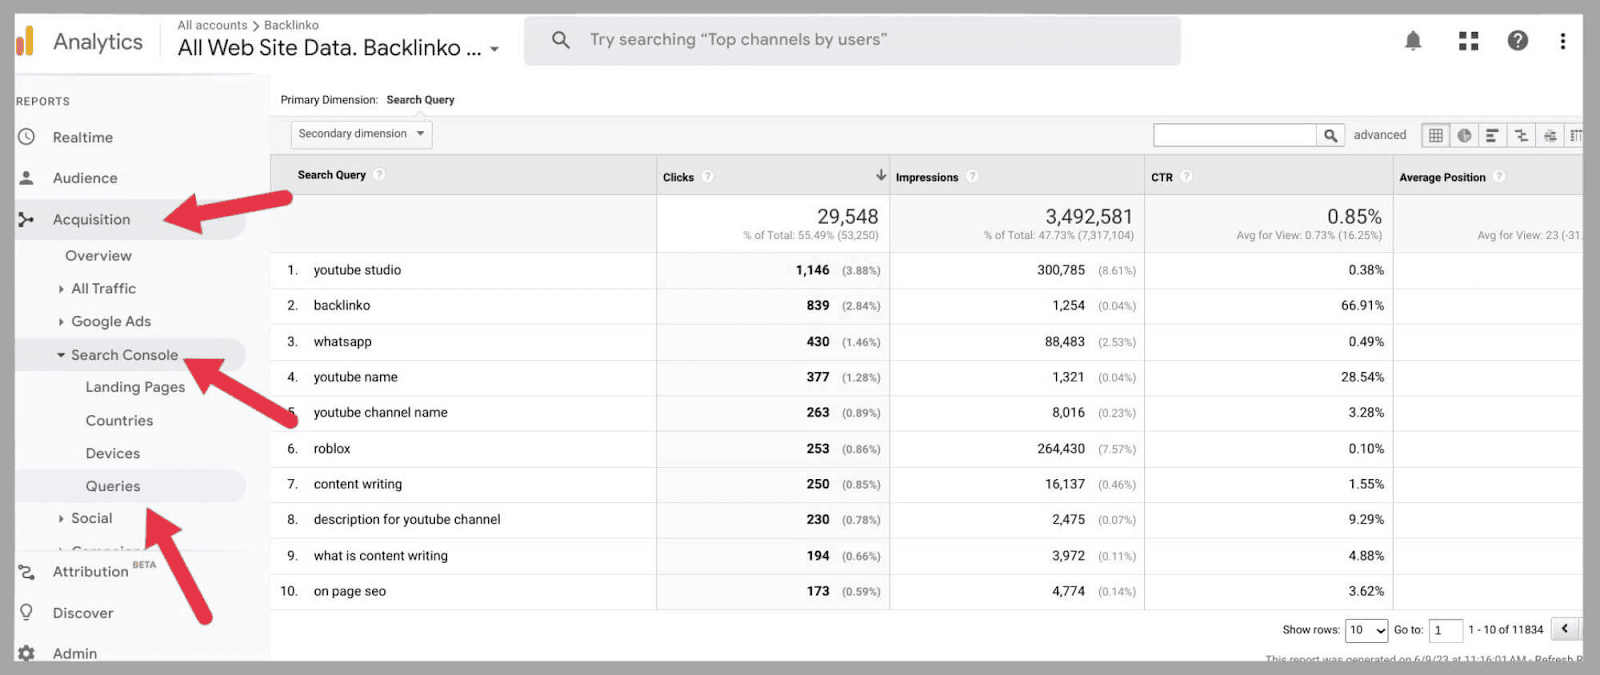Open the Secondary dimension dropdown
The height and width of the screenshot is (675, 1600).
[x=361, y=134]
